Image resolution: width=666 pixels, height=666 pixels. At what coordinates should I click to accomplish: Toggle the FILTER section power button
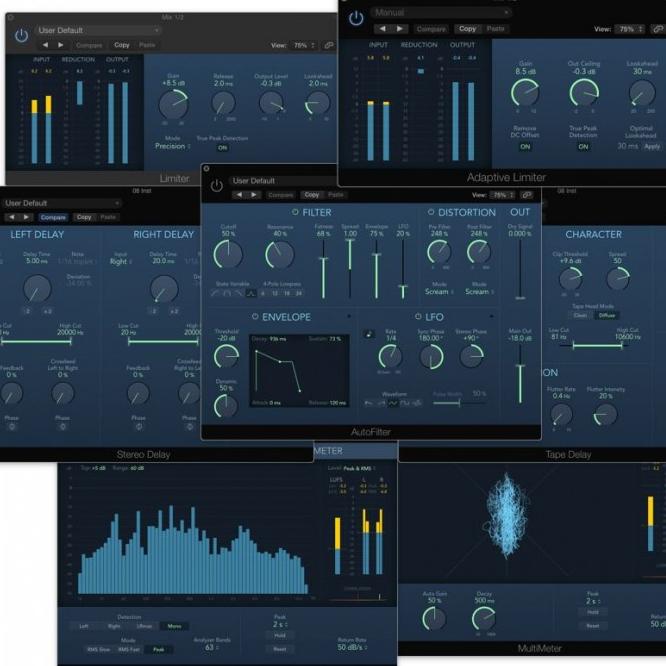click(295, 212)
